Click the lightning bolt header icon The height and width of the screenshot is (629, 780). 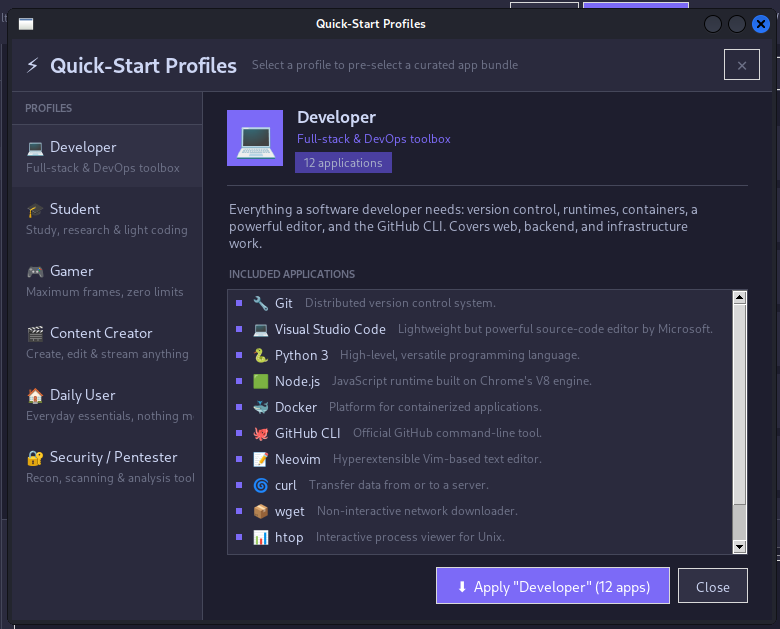click(x=32, y=65)
